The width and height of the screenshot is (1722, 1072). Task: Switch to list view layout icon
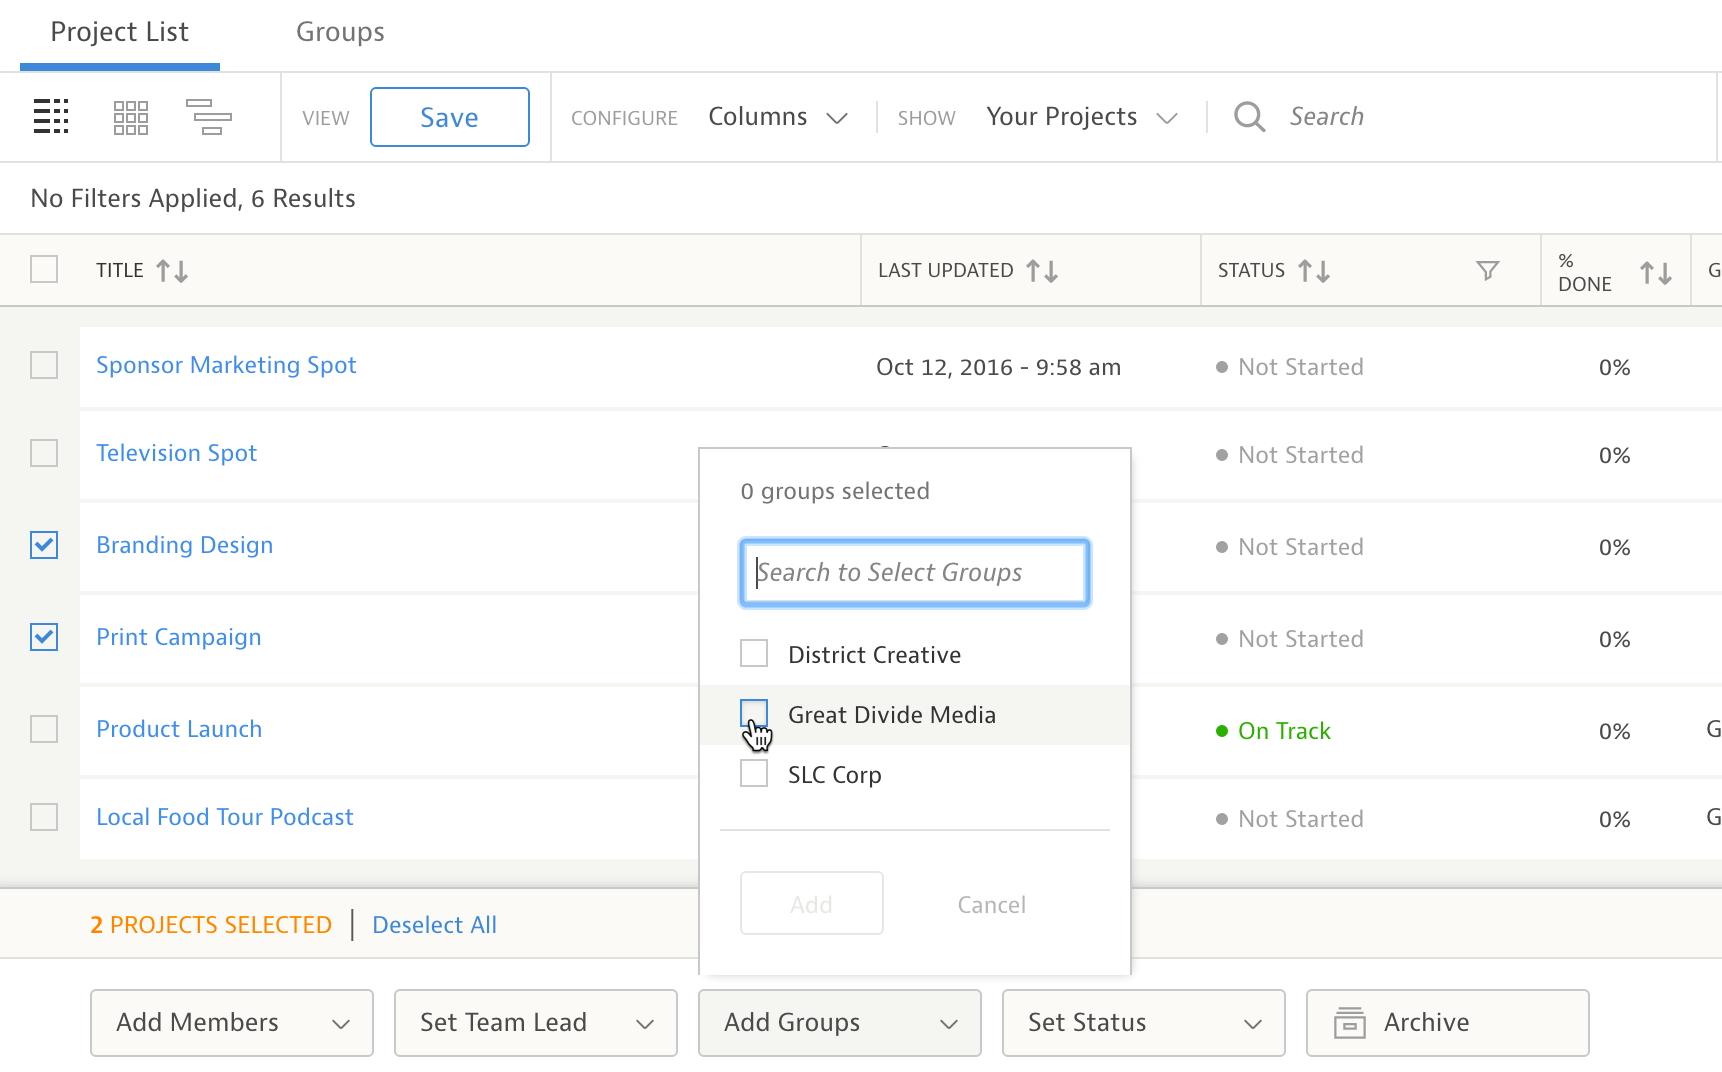[50, 117]
